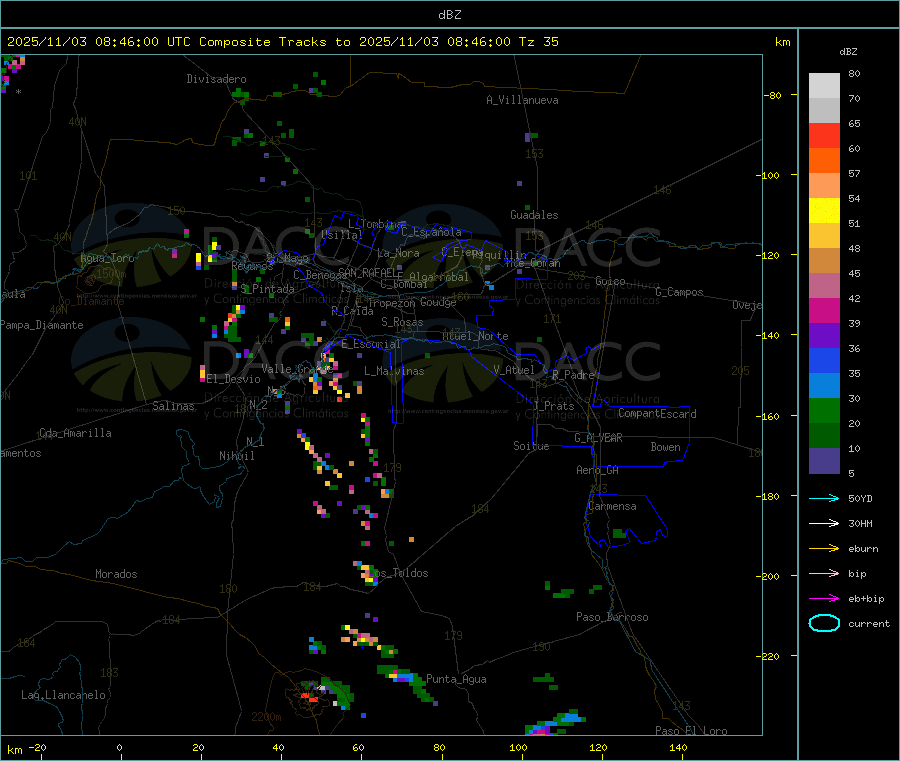Click the 'Guadales' map label
This screenshot has width=900, height=761.
[x=534, y=215]
